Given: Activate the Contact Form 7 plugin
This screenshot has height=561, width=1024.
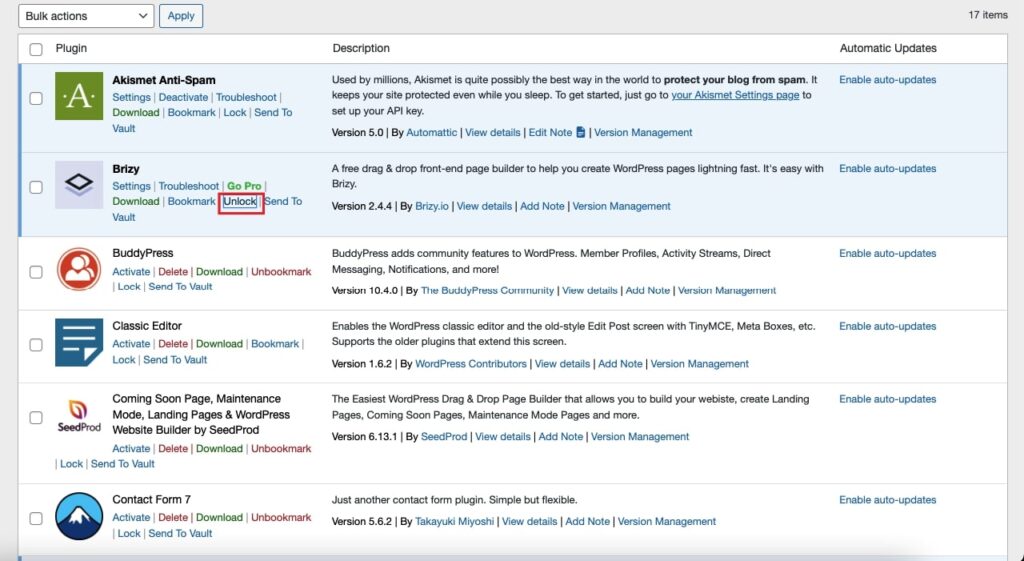Looking at the screenshot, I should [x=131, y=517].
